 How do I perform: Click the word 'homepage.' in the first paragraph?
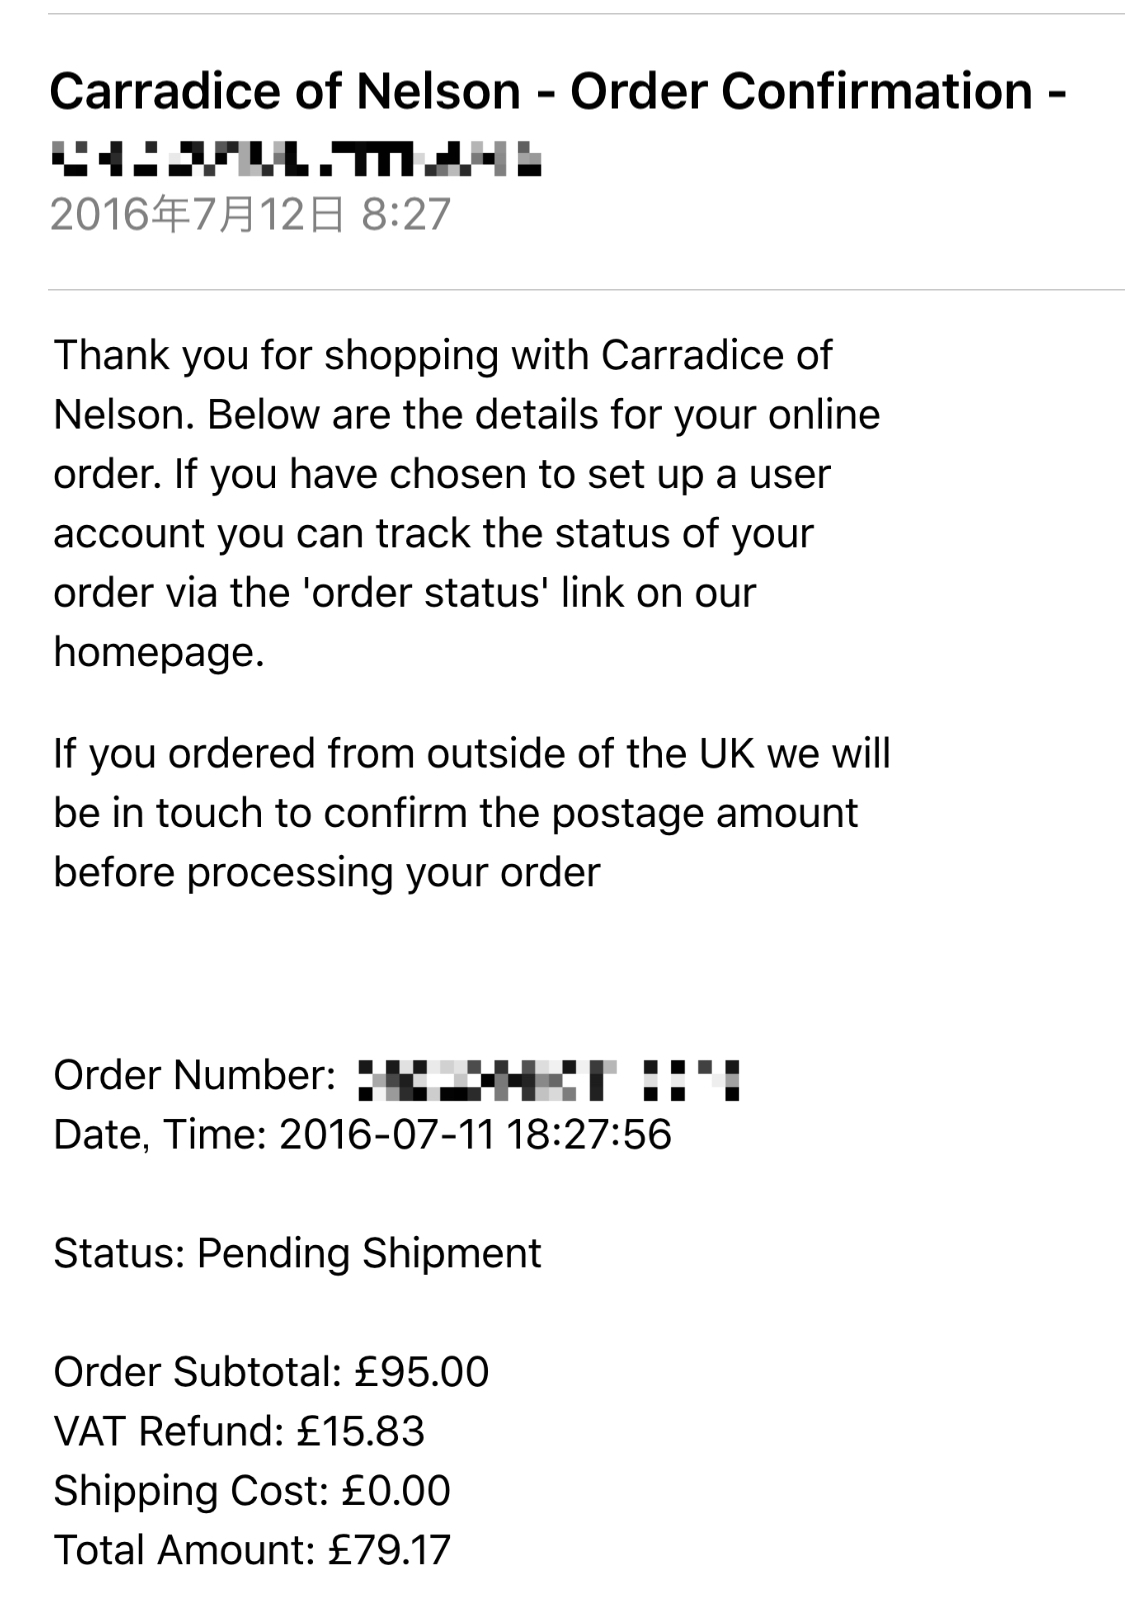(158, 652)
